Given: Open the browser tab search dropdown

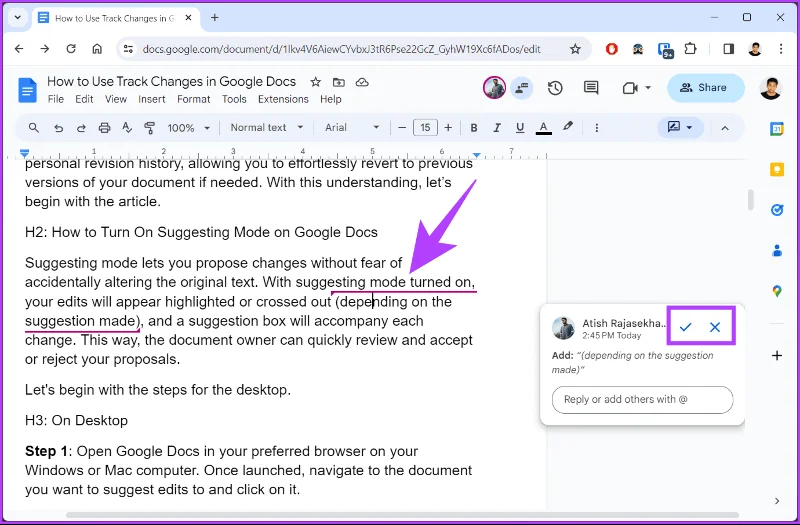Looking at the screenshot, I should pyautogui.click(x=17, y=17).
